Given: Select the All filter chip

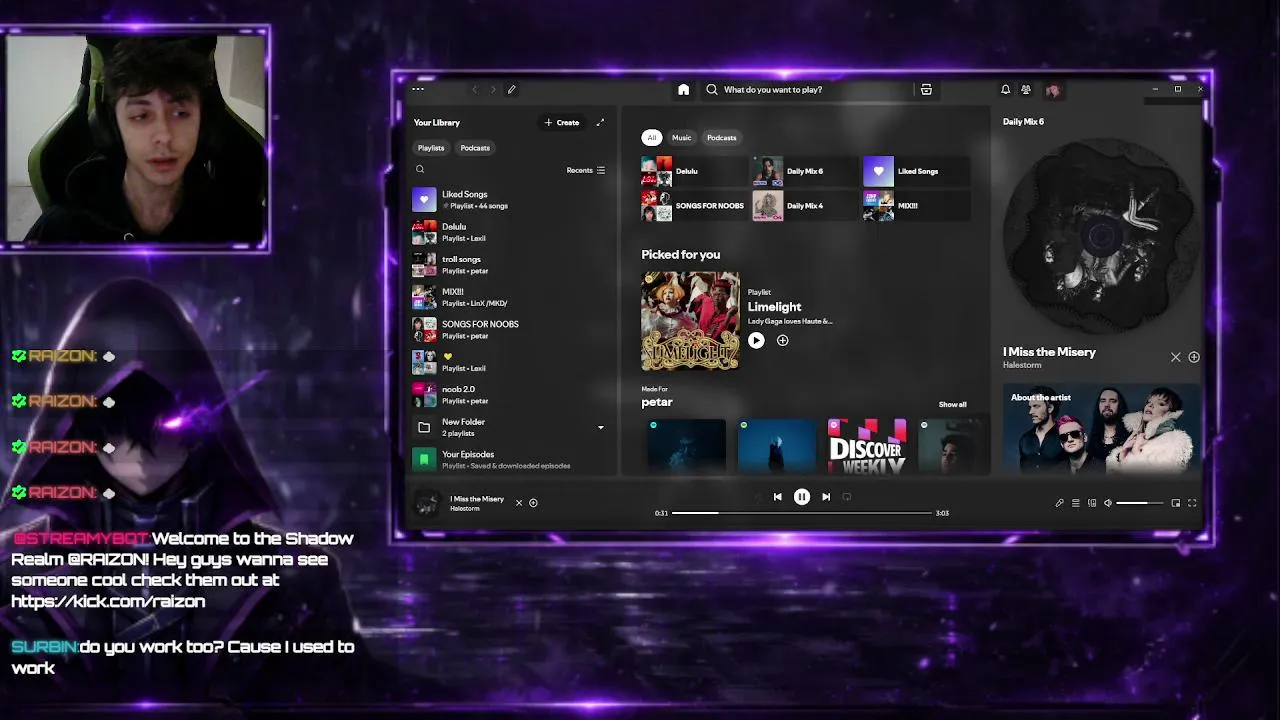Looking at the screenshot, I should pyautogui.click(x=651, y=138).
